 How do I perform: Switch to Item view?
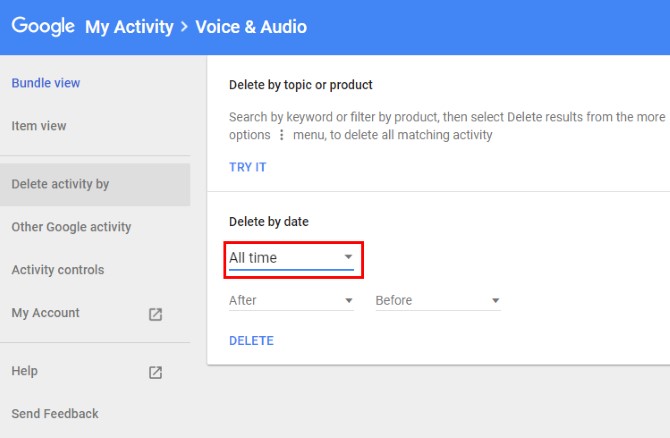tap(39, 126)
